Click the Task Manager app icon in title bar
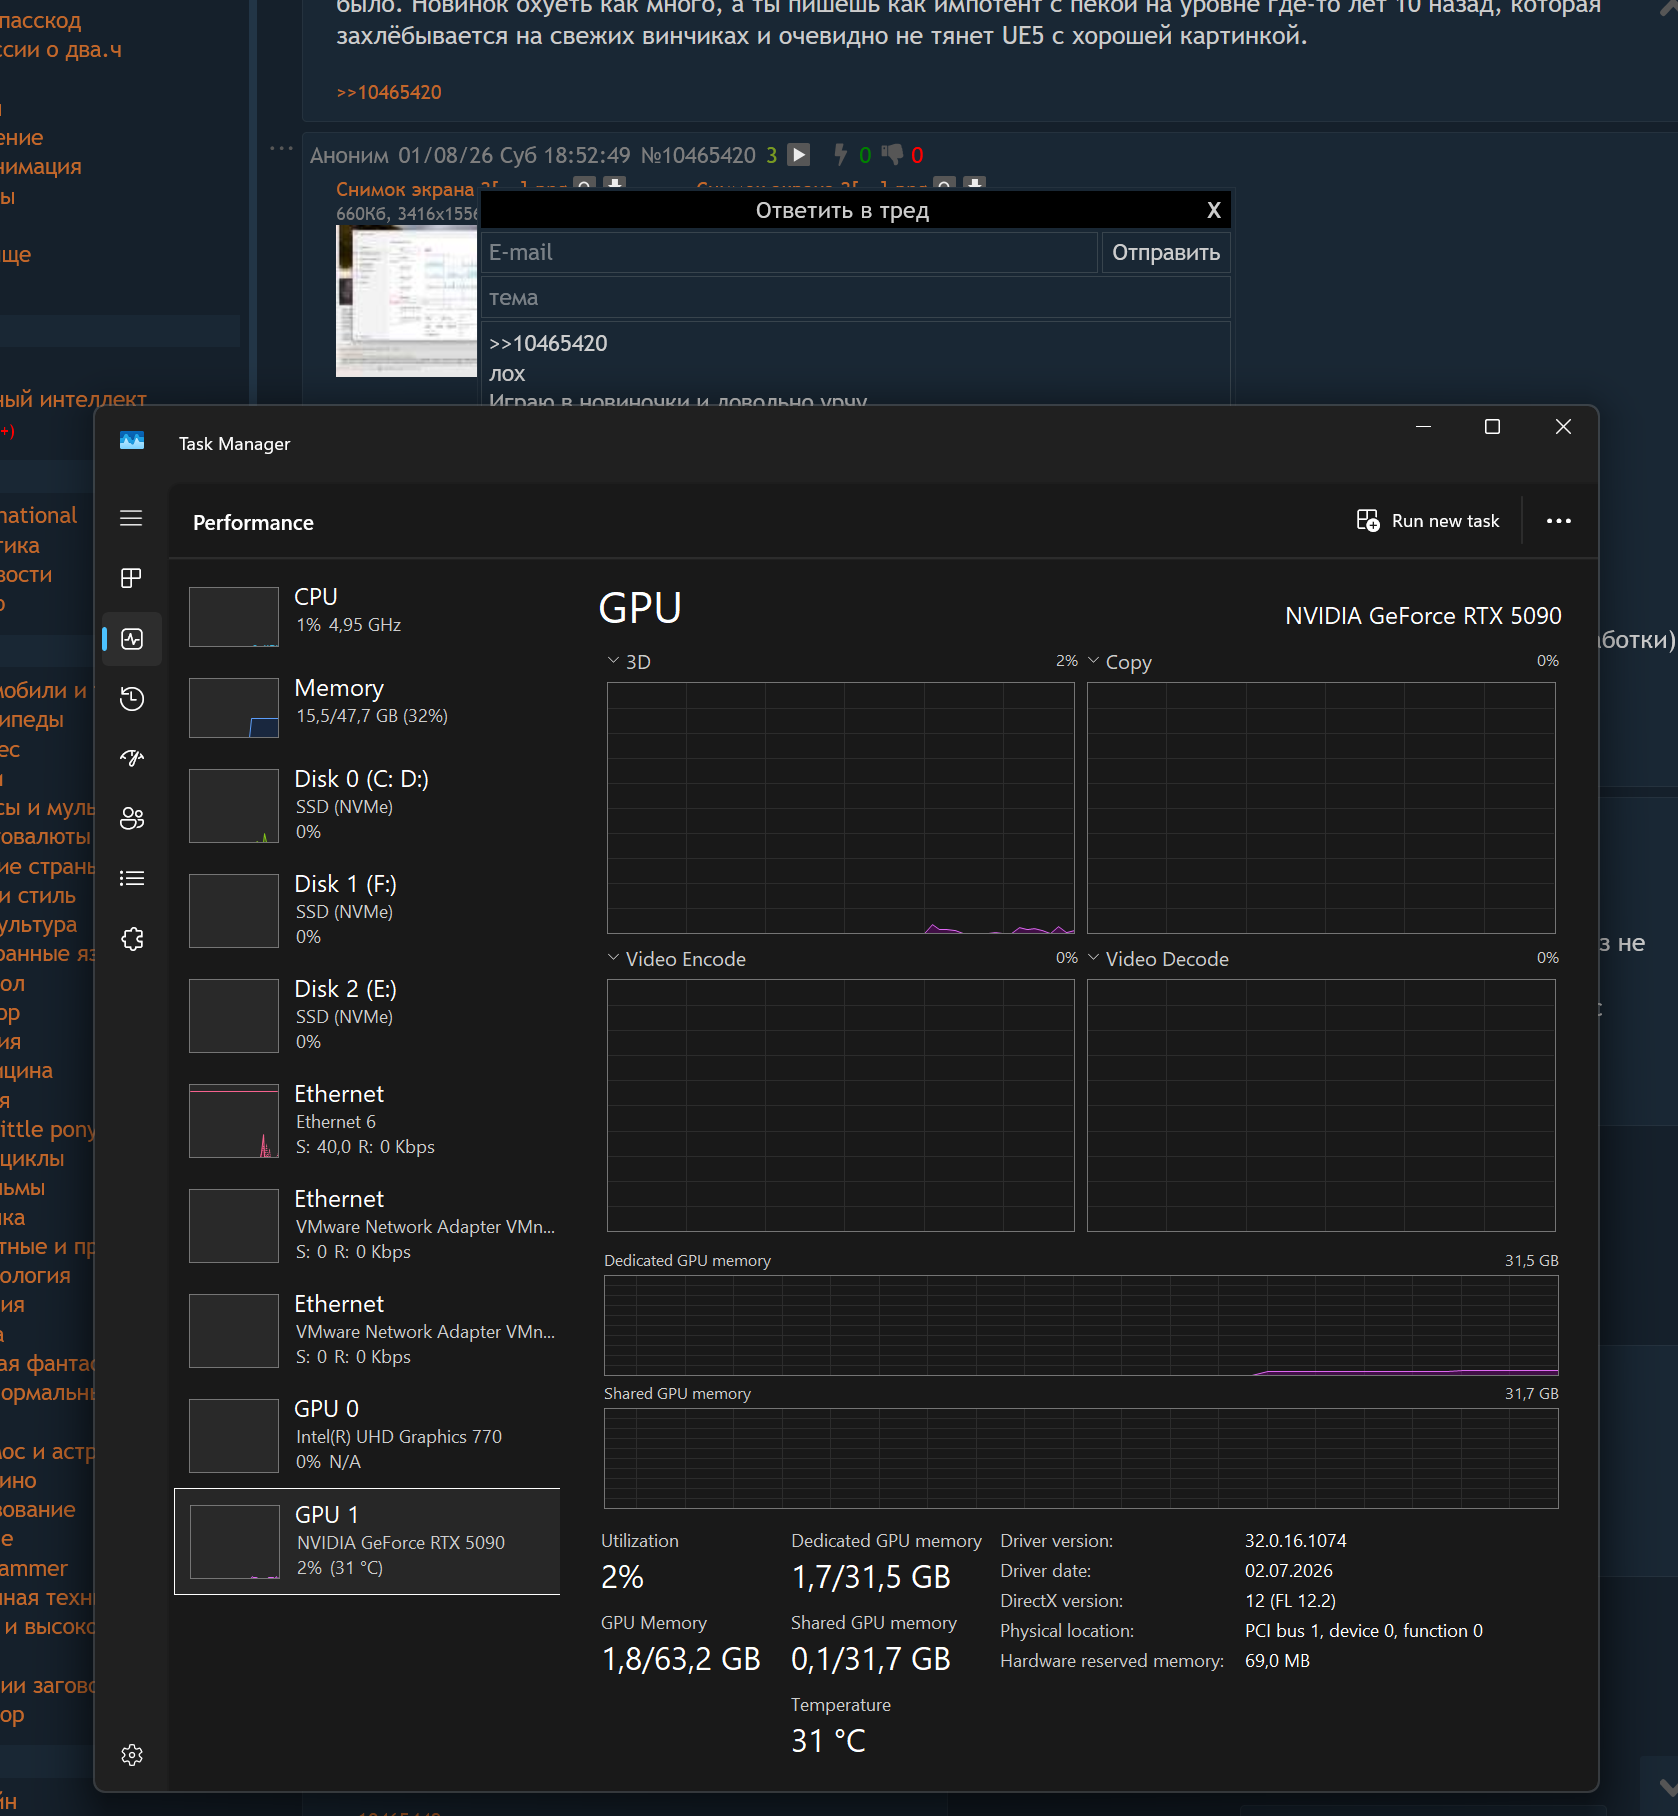 pyautogui.click(x=132, y=441)
